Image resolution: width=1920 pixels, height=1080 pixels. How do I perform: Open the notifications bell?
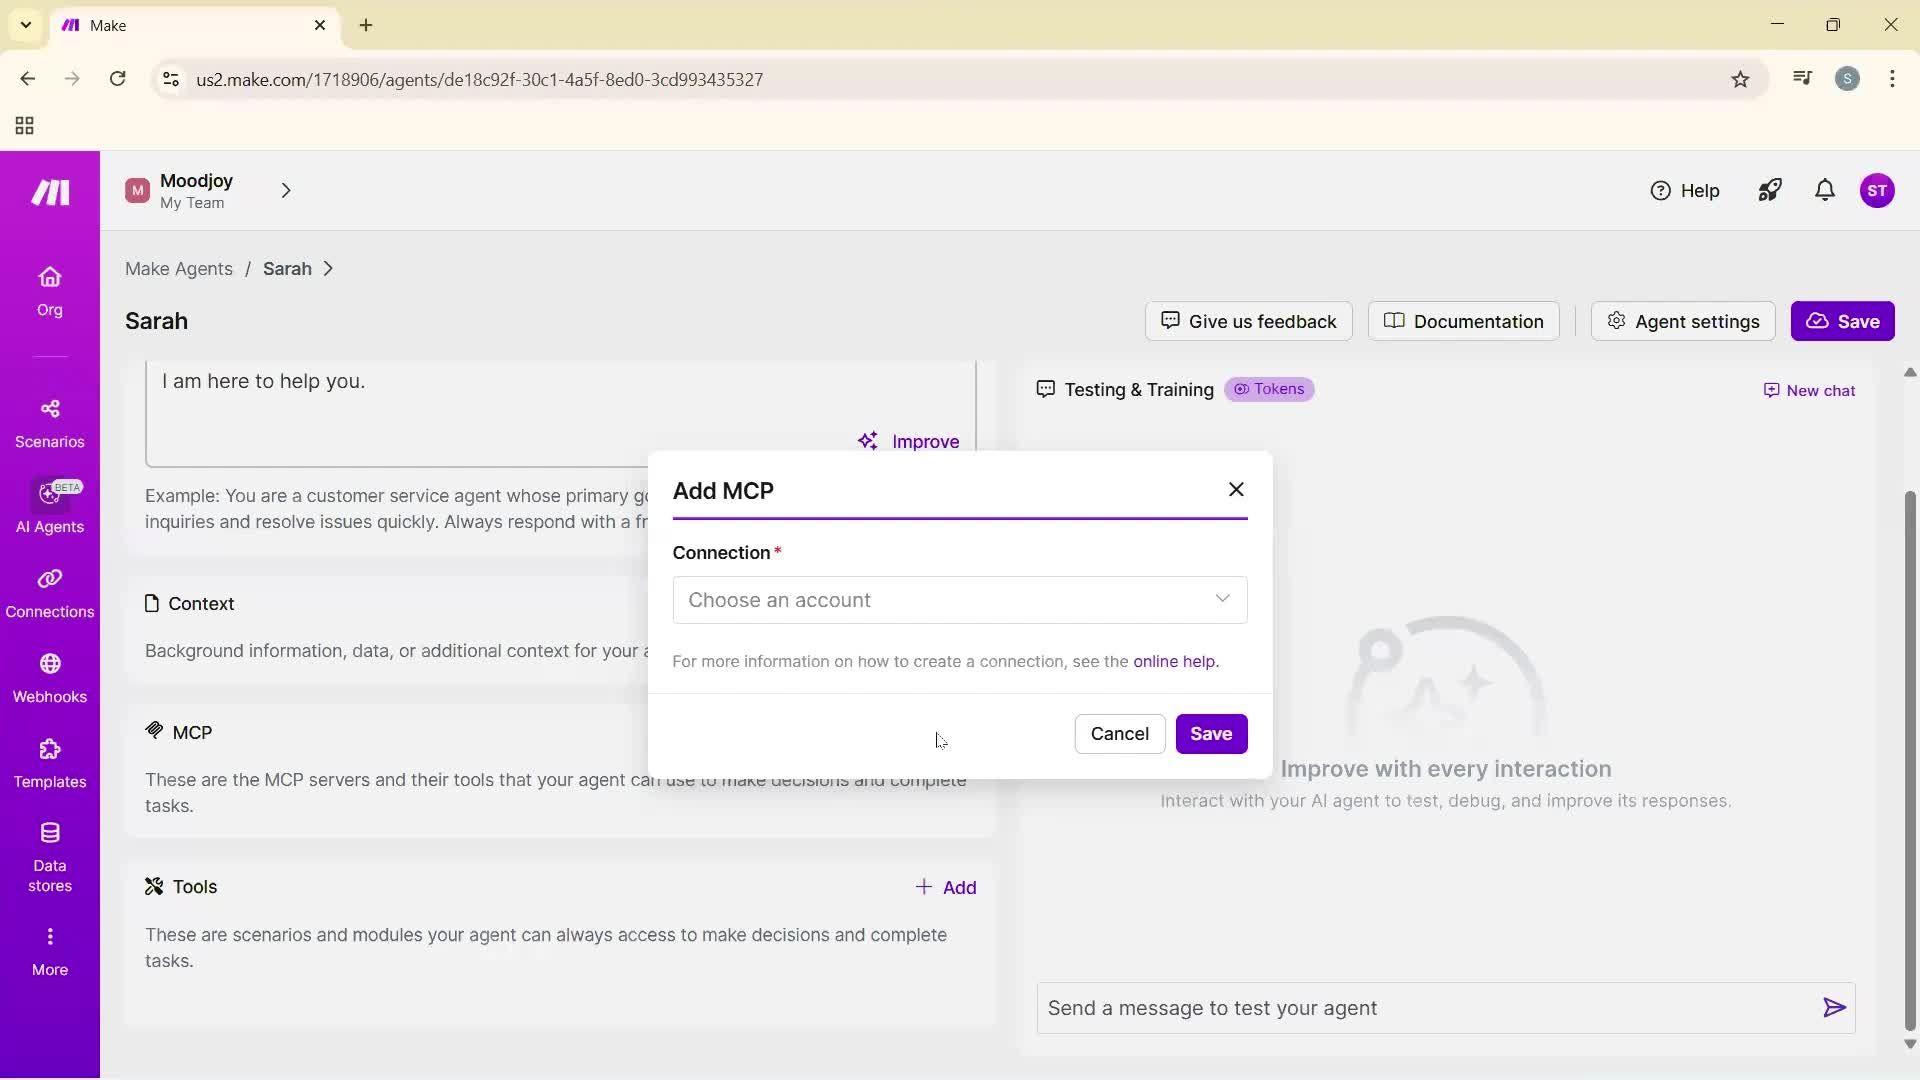pyautogui.click(x=1824, y=190)
